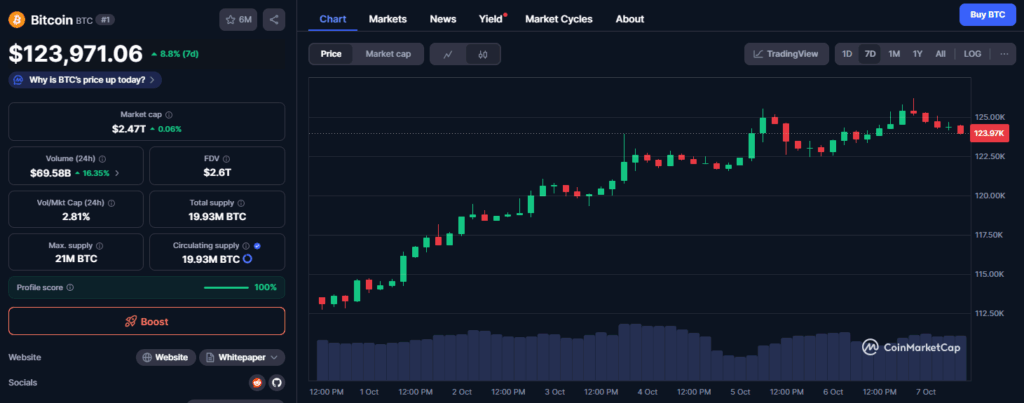Open the GitHub social icon

point(276,383)
